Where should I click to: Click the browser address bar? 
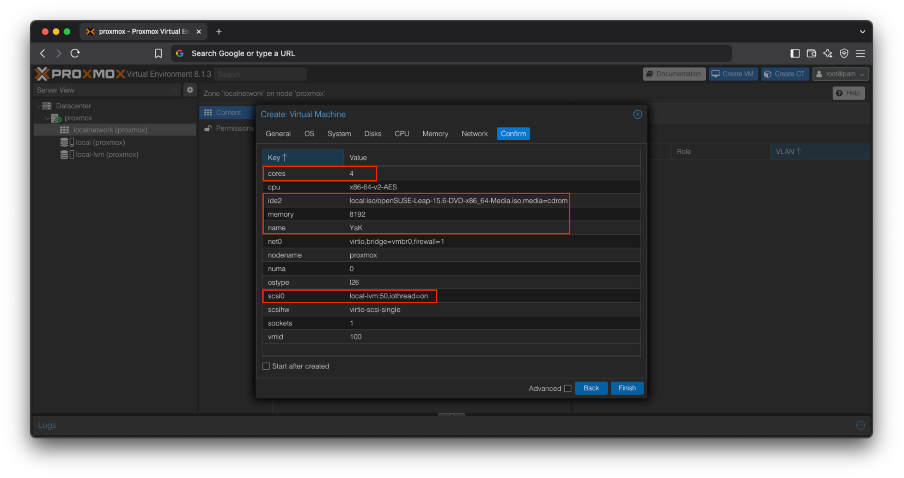(x=451, y=54)
